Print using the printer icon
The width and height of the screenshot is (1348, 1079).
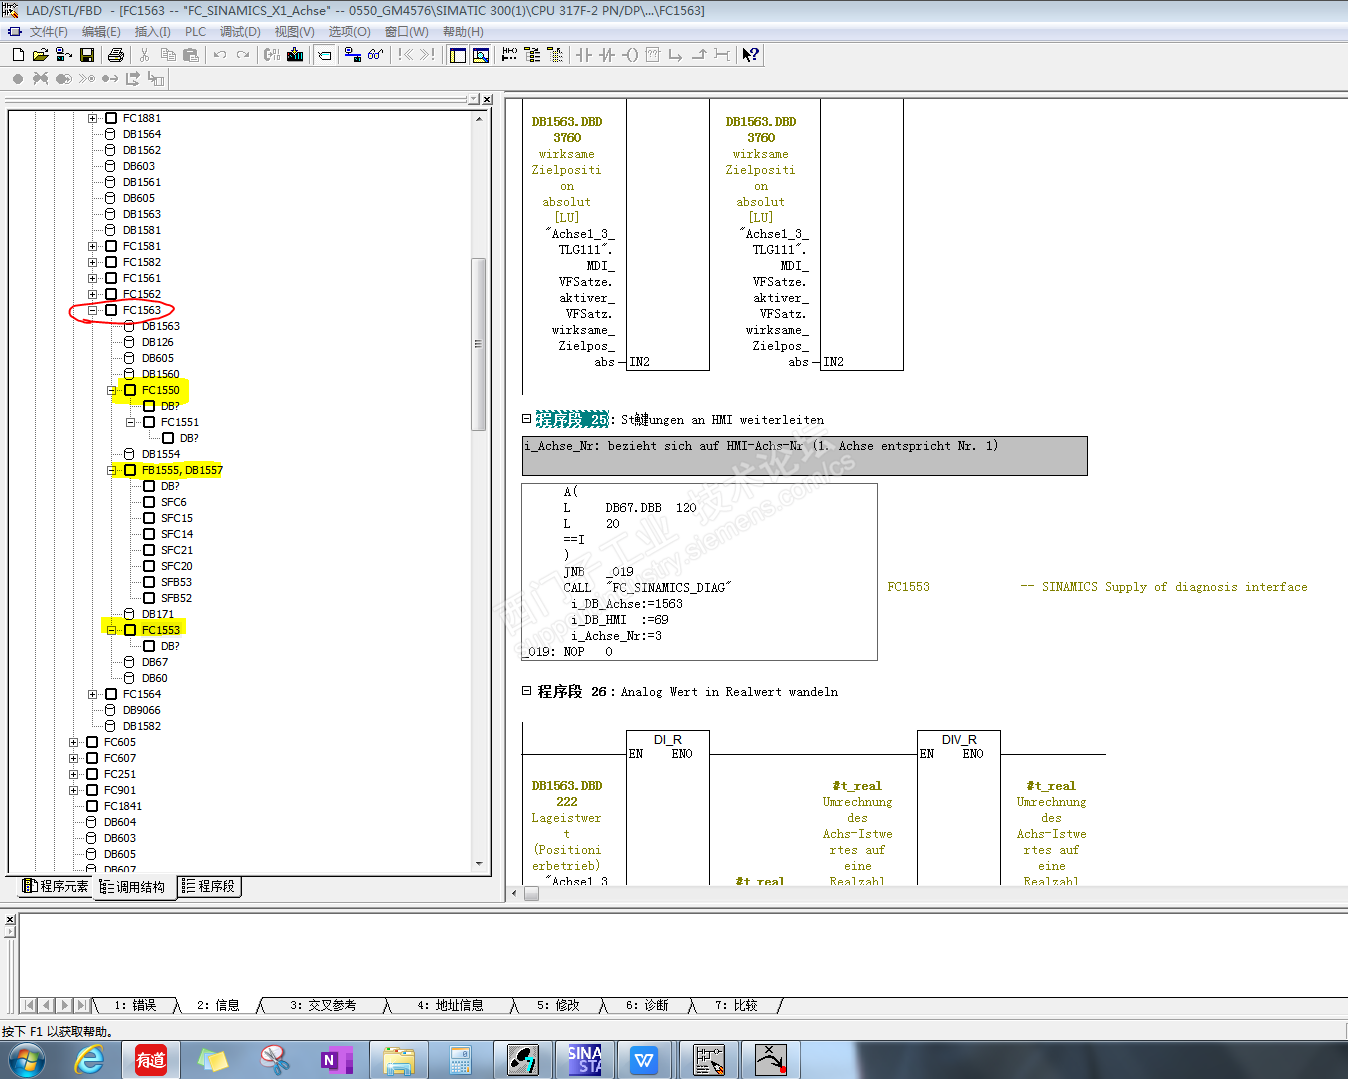pyautogui.click(x=116, y=55)
